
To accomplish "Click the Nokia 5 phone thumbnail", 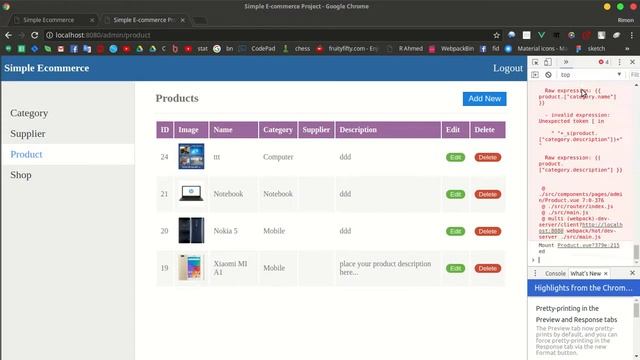I will (191, 231).
